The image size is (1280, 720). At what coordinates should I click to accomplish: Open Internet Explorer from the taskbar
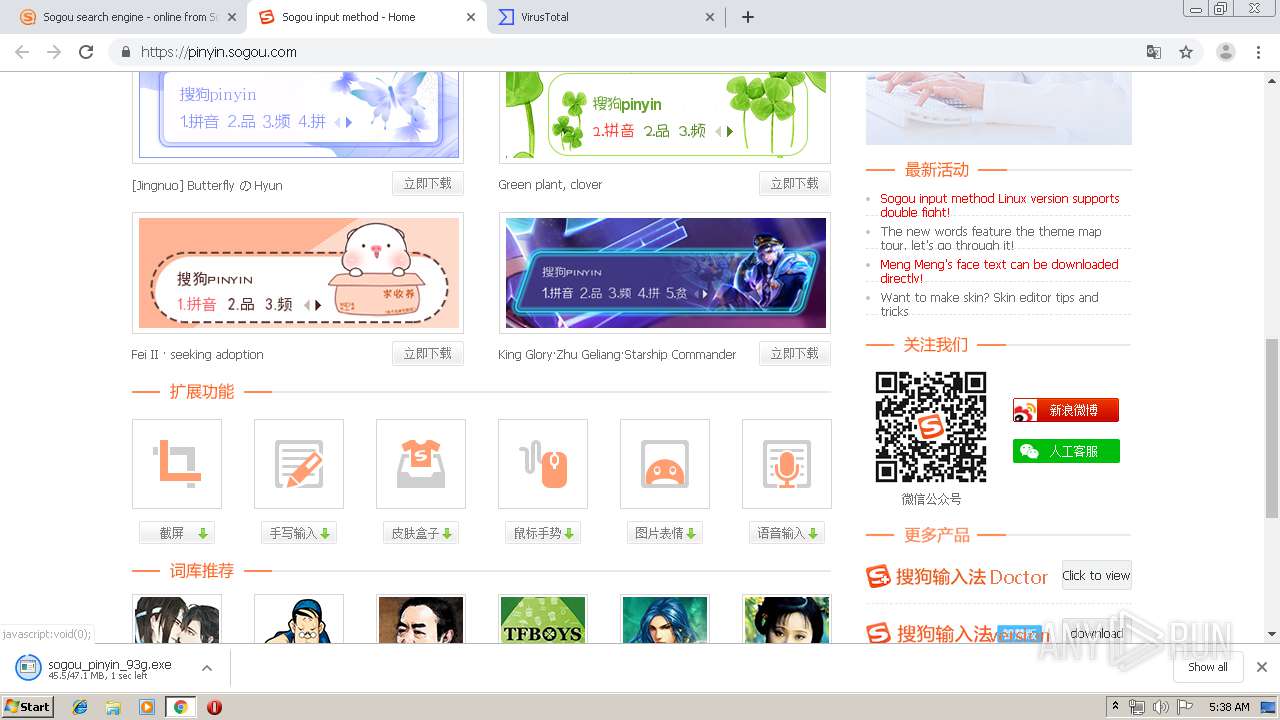pos(80,707)
